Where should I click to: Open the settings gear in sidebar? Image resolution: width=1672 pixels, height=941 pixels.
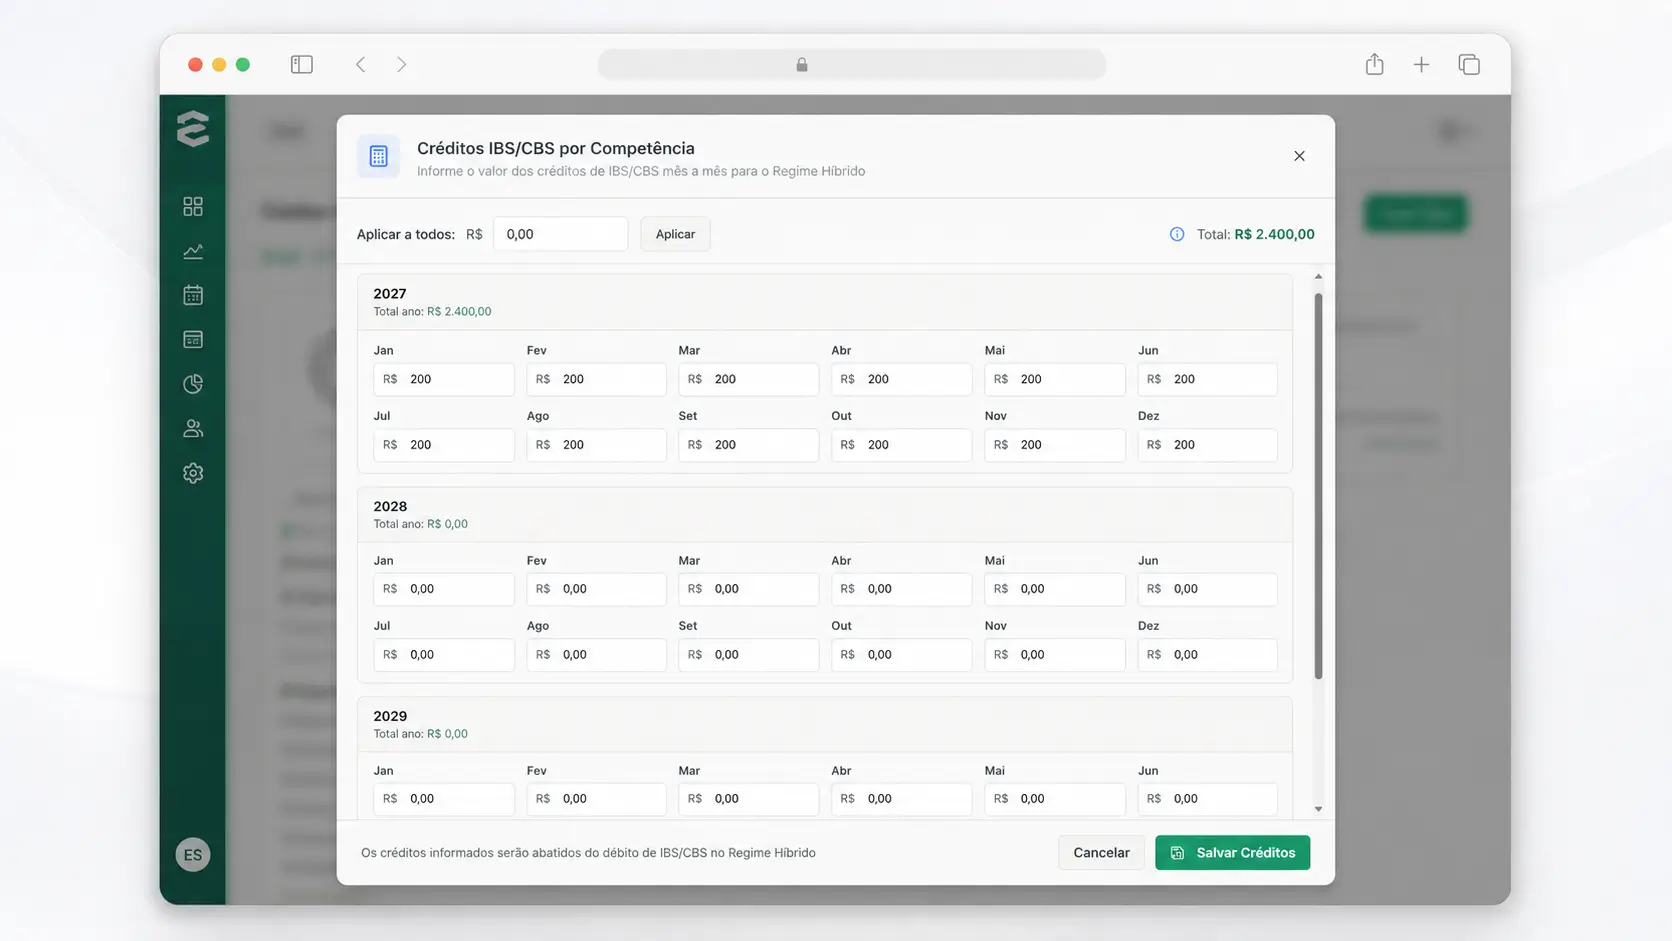pos(193,473)
